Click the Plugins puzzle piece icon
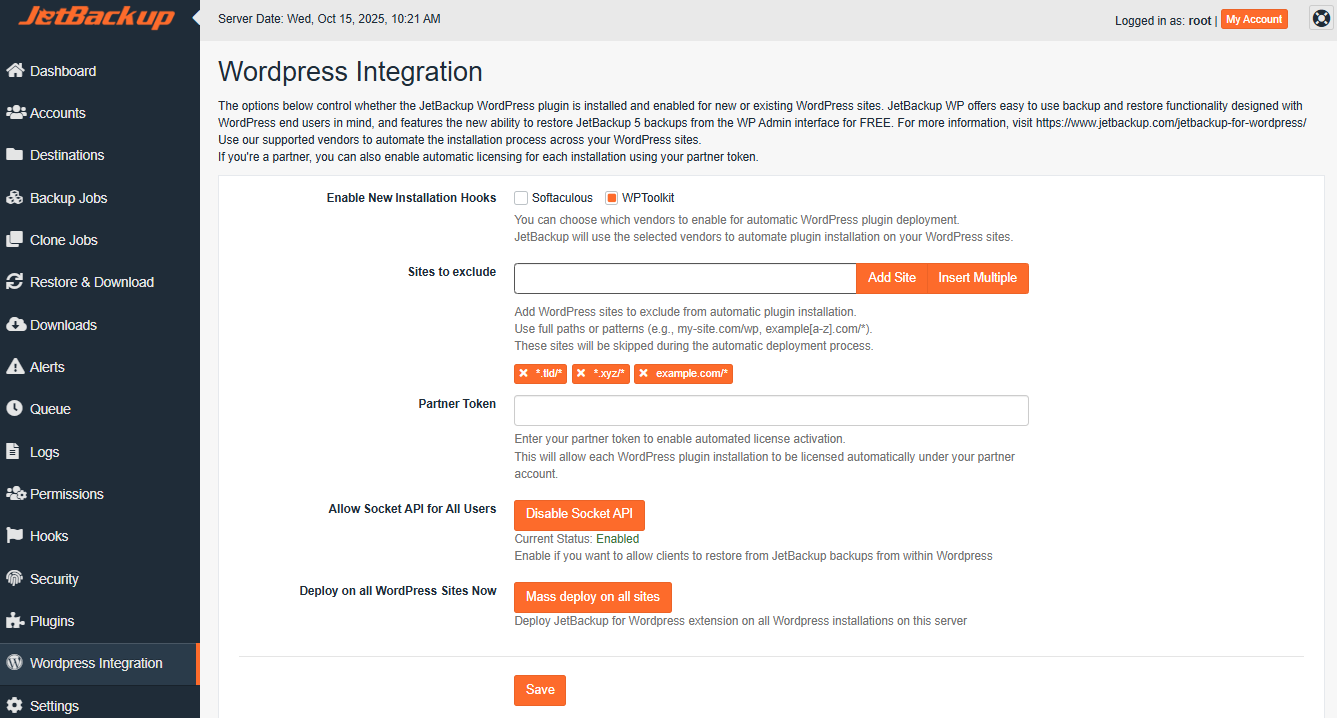This screenshot has width=1337, height=718. (x=15, y=621)
